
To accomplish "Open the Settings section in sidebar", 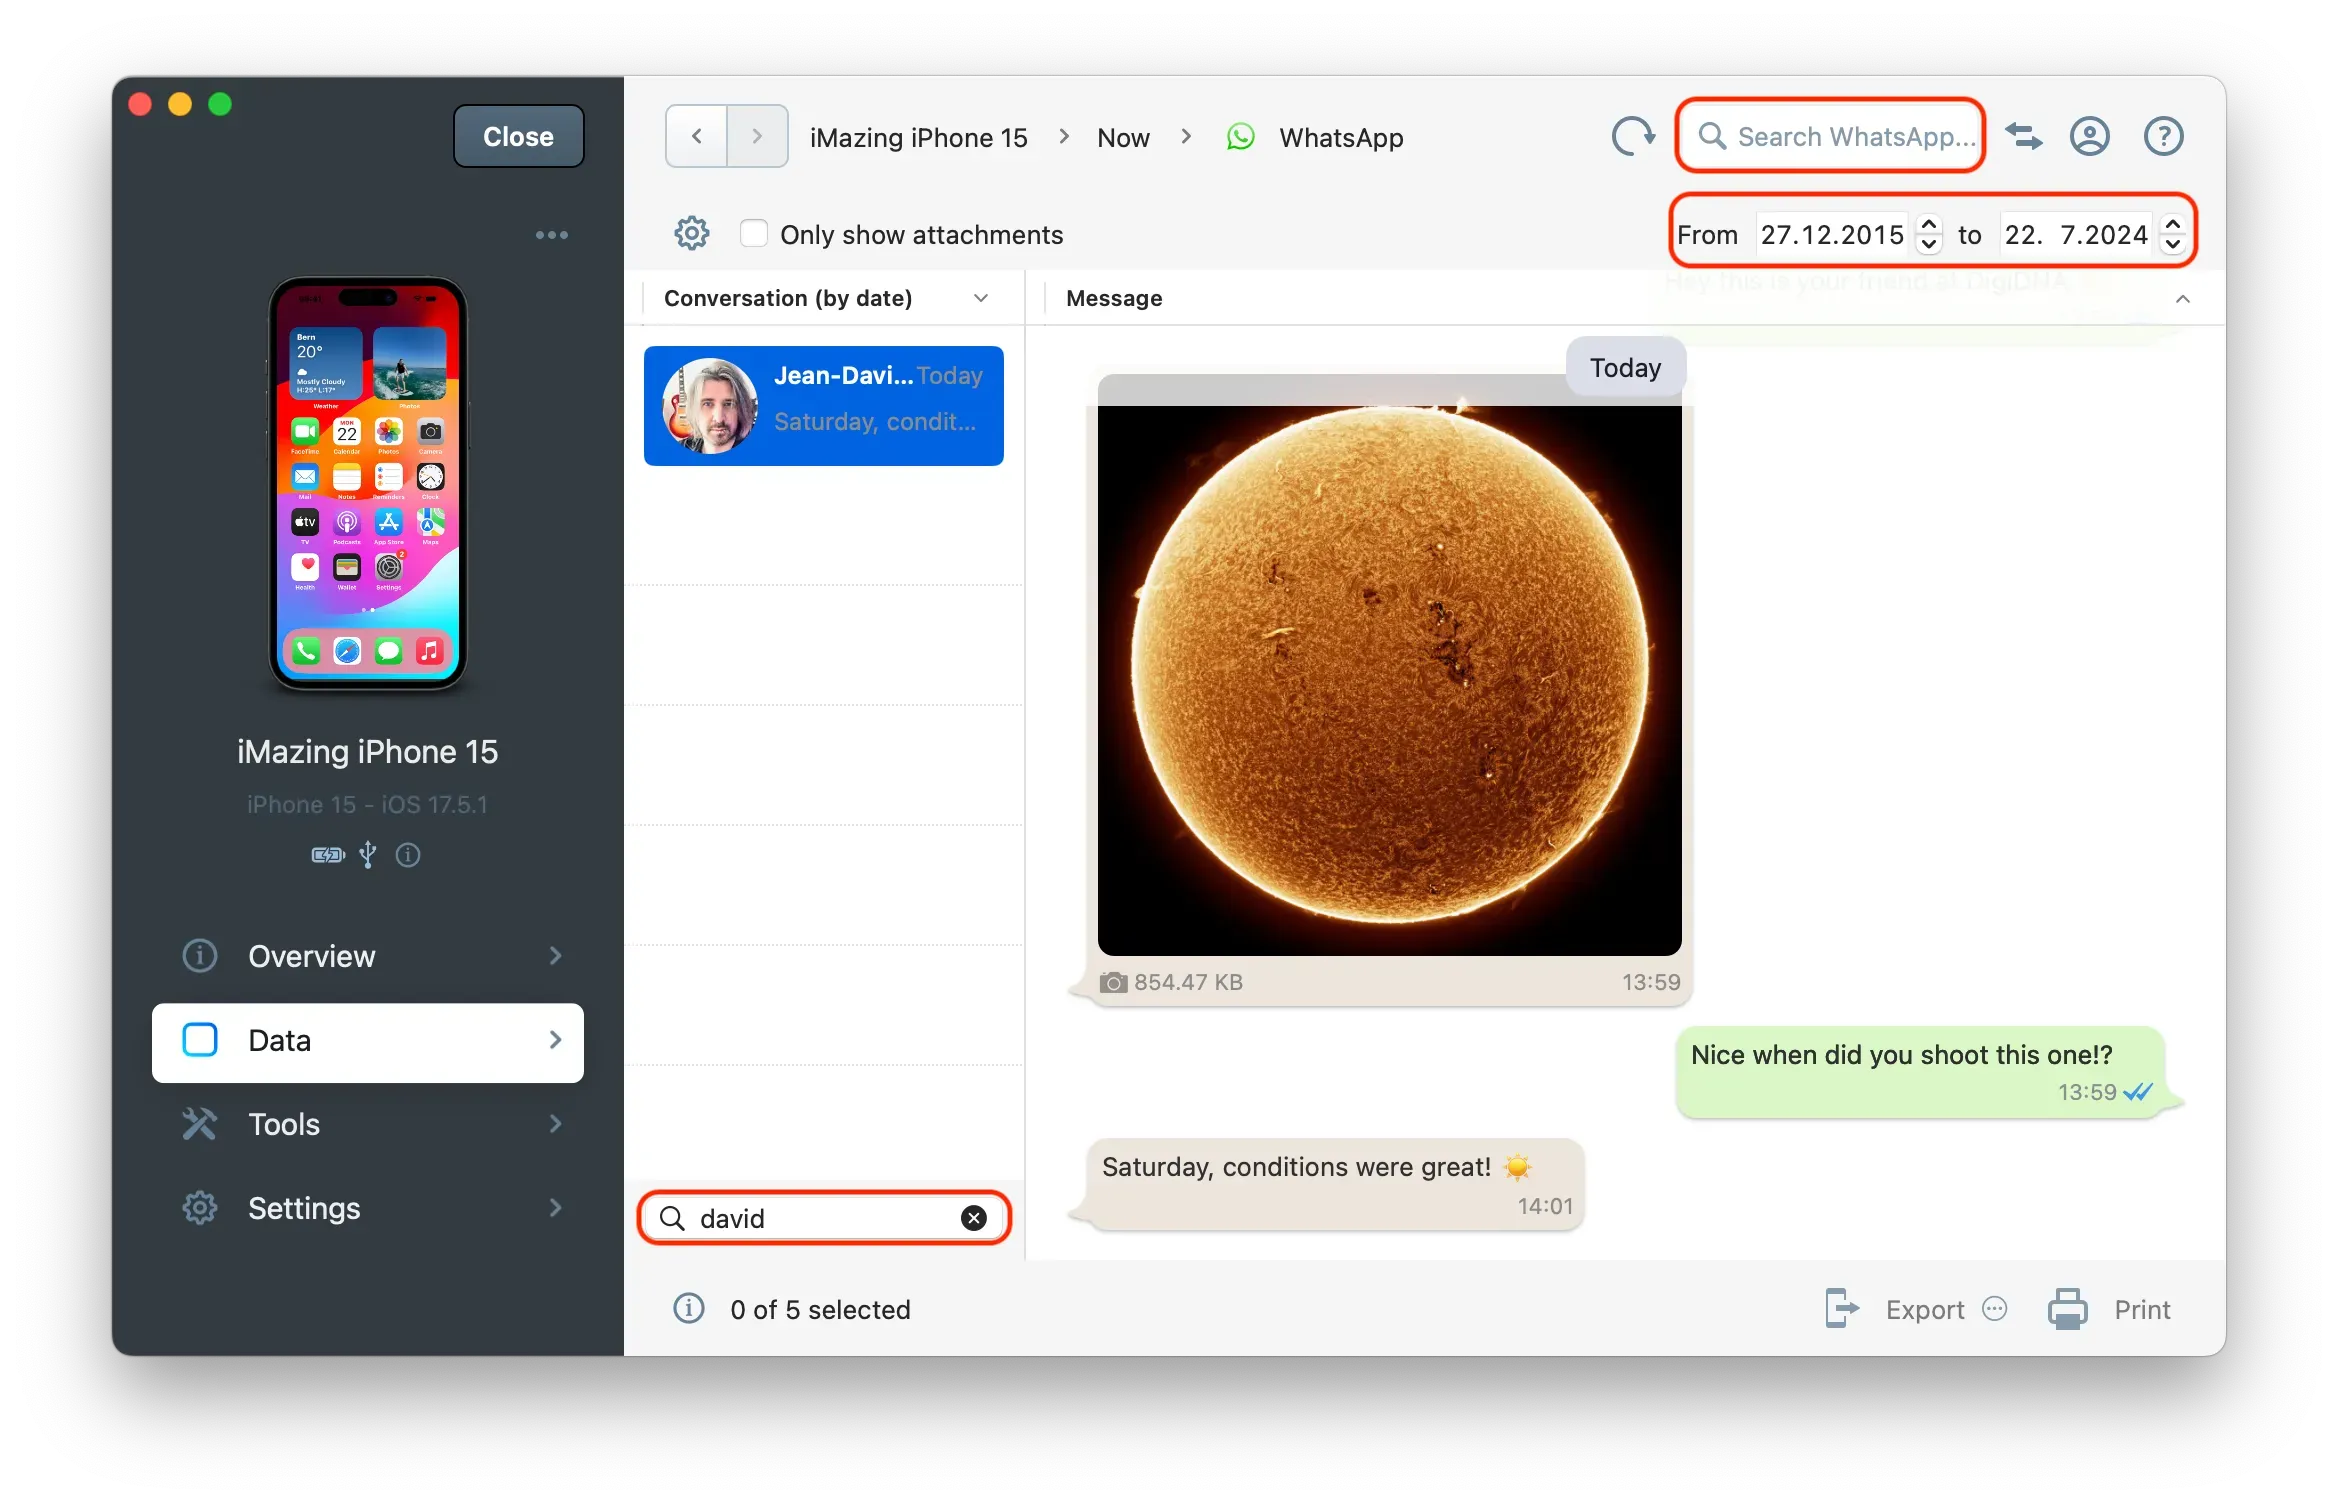I will pyautogui.click(x=367, y=1208).
